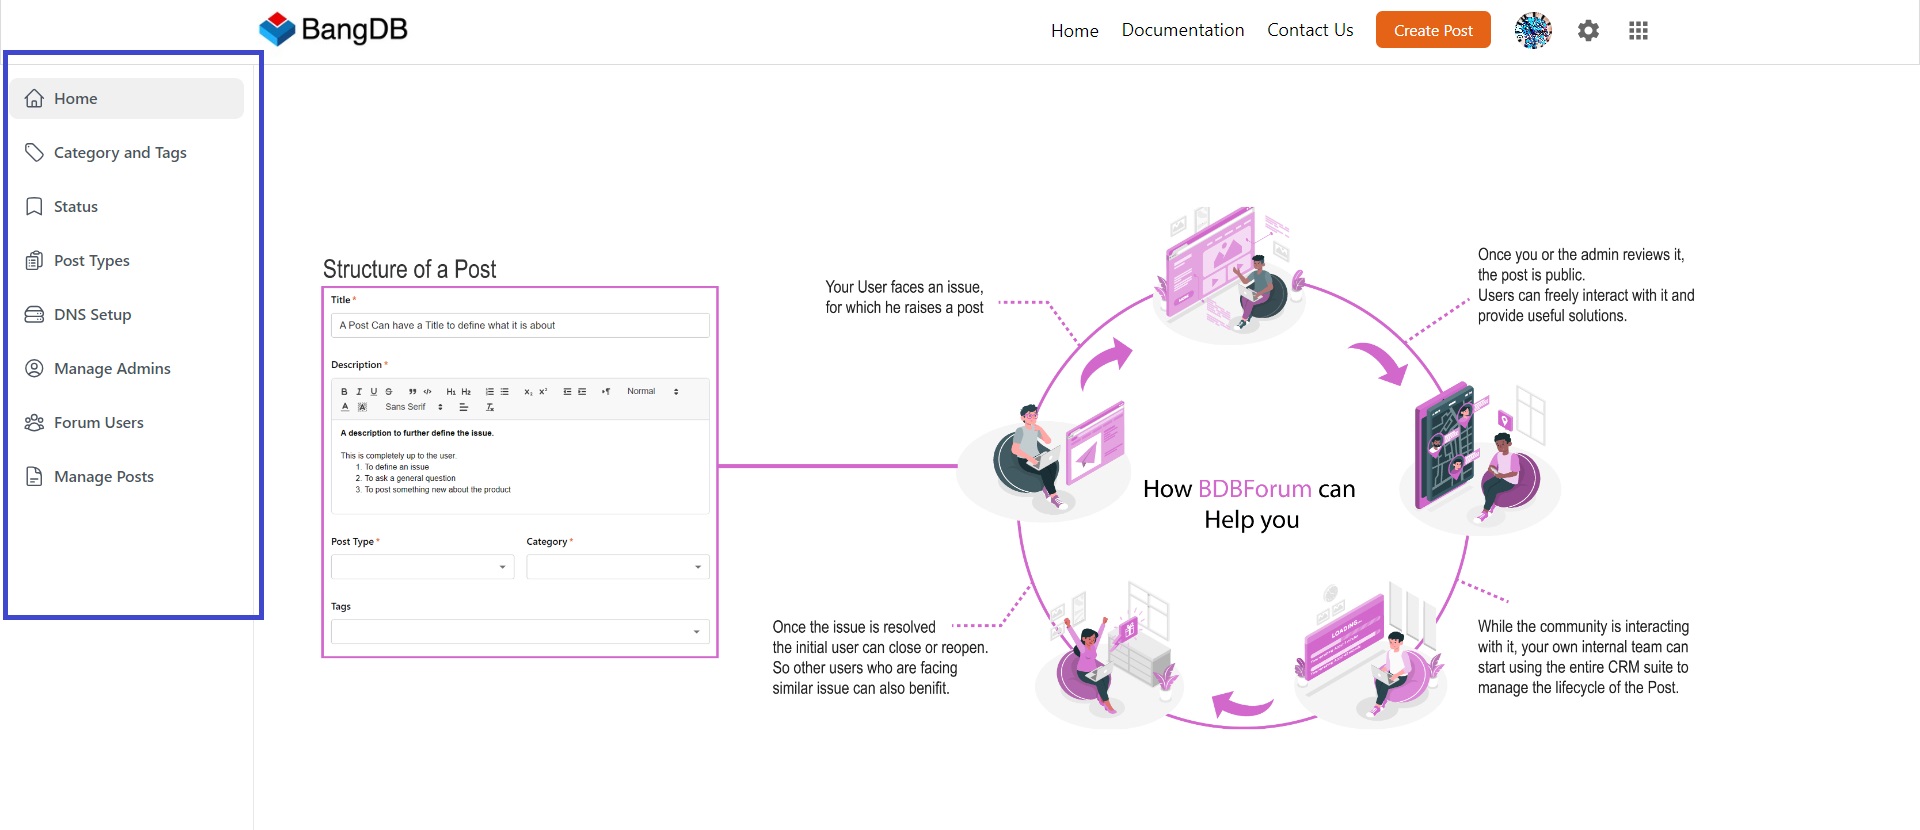Open the Documentation link
This screenshot has width=1920, height=830.
(1182, 30)
